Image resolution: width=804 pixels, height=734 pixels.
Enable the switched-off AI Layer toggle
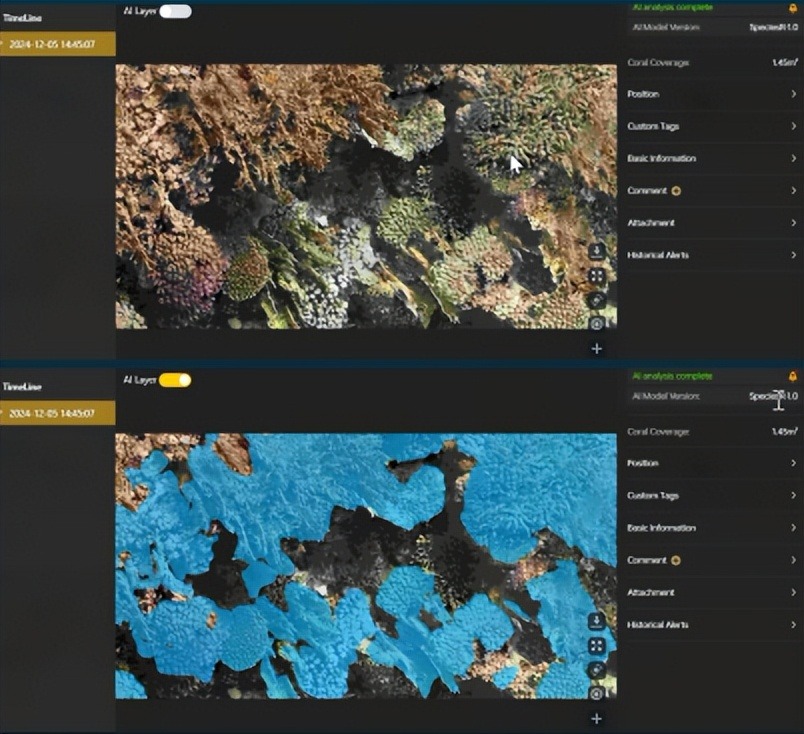coord(175,11)
